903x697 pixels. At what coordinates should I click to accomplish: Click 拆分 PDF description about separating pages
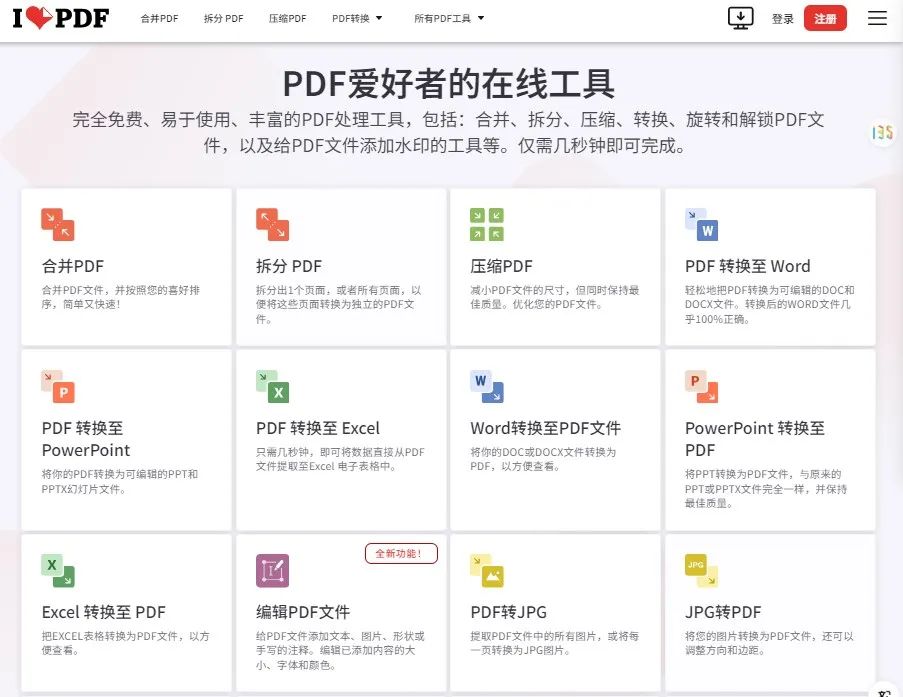click(339, 305)
